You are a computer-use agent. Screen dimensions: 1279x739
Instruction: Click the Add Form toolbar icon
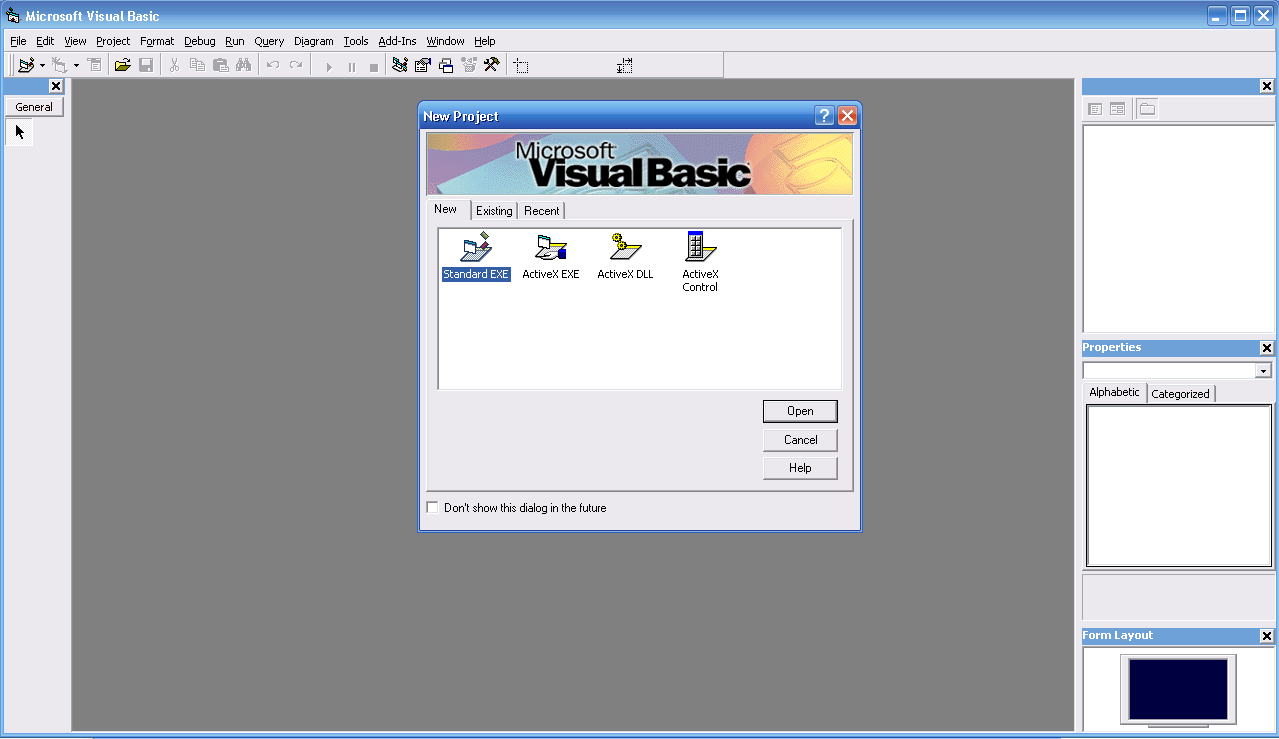(60, 65)
